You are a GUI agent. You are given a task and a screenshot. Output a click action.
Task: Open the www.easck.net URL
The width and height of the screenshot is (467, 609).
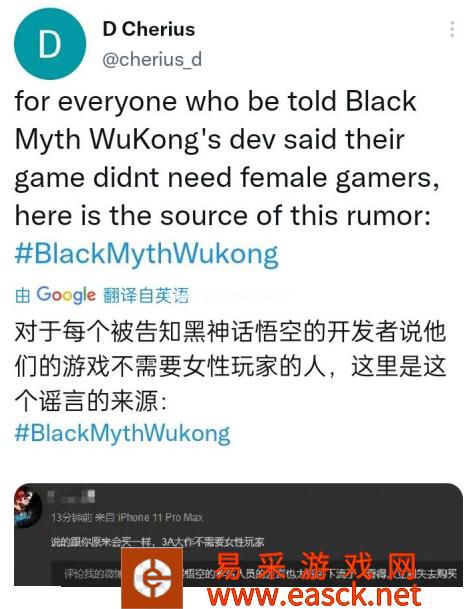pyautogui.click(x=314, y=595)
